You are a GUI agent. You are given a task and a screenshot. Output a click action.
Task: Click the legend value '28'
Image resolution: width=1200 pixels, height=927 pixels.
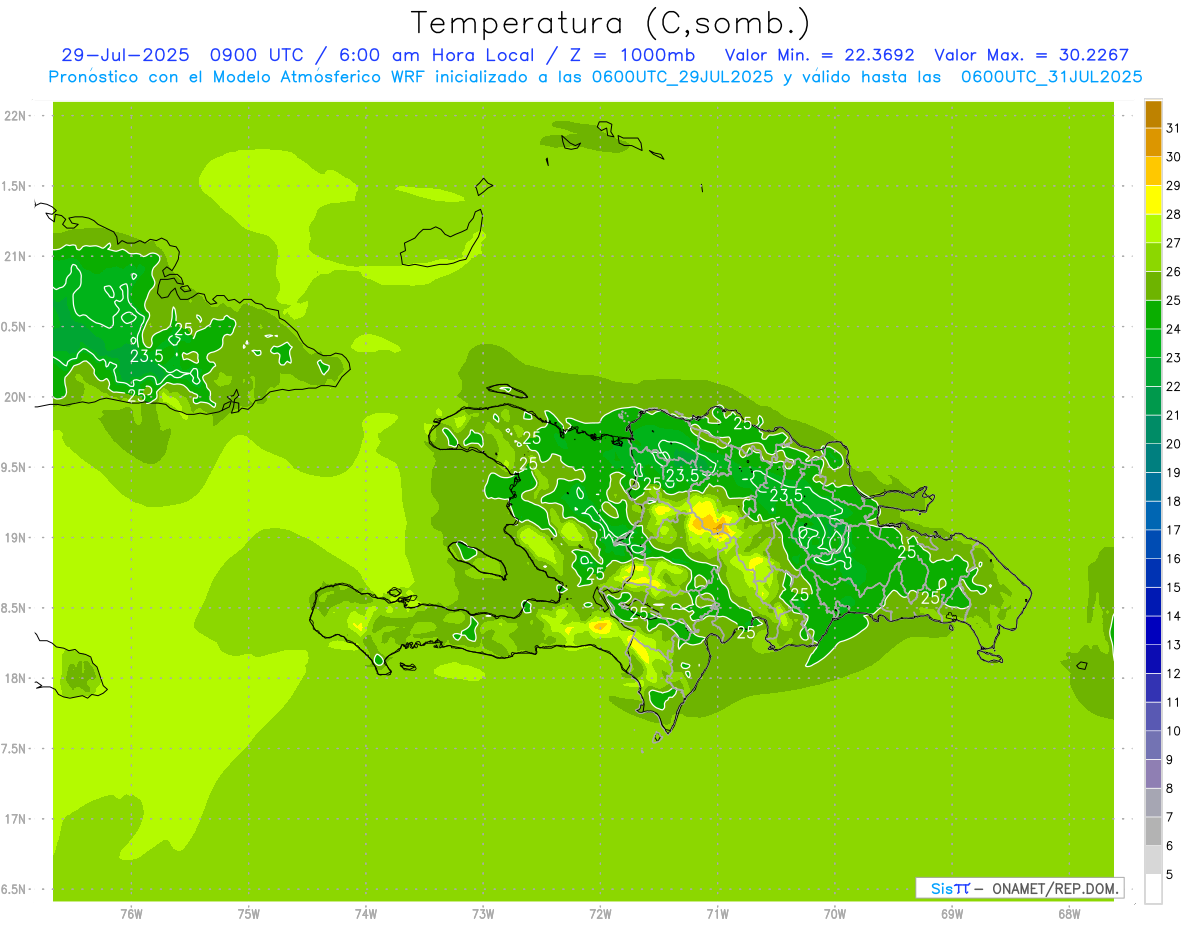[x=1173, y=214]
